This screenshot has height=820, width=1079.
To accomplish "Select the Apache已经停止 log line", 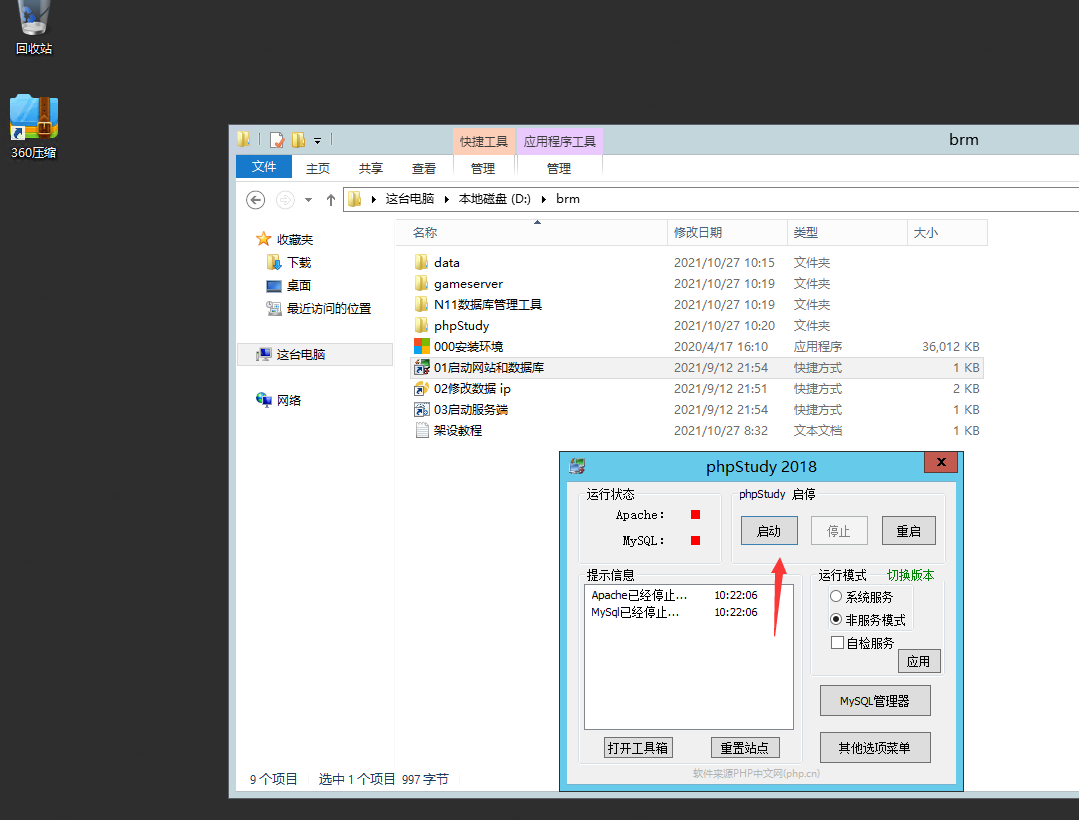I will coord(674,595).
